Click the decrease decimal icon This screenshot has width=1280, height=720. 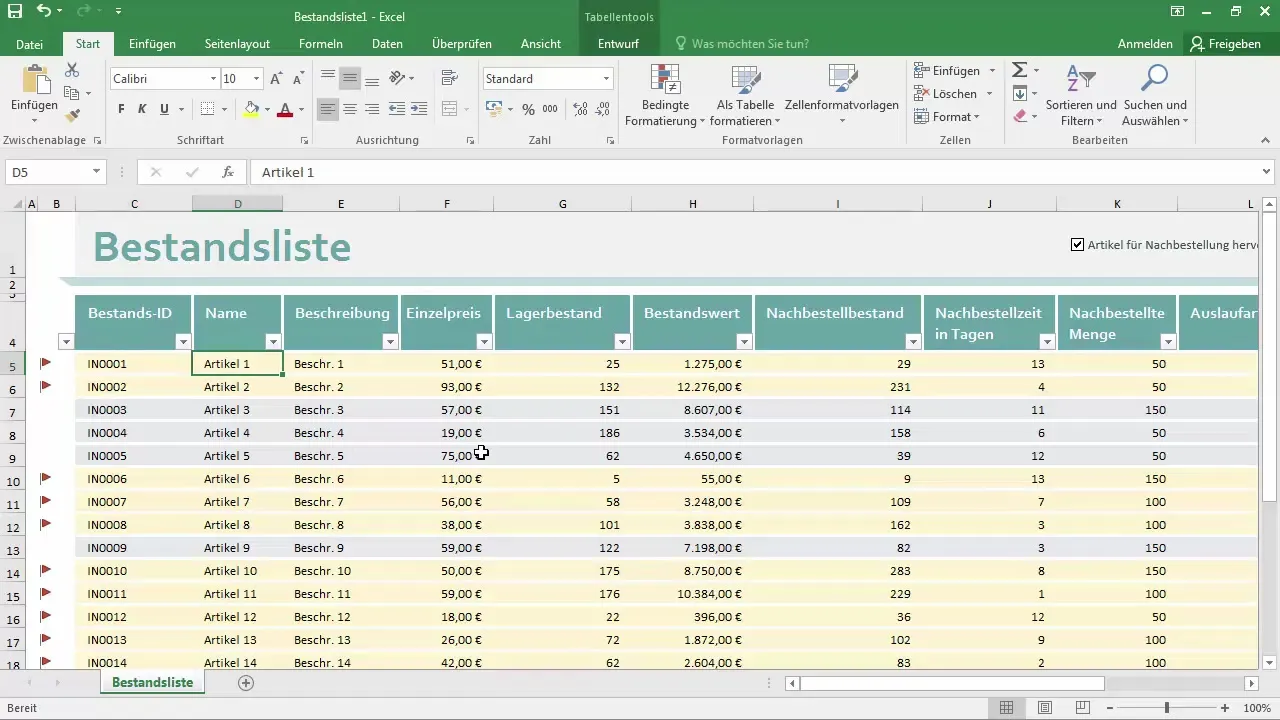tap(603, 109)
